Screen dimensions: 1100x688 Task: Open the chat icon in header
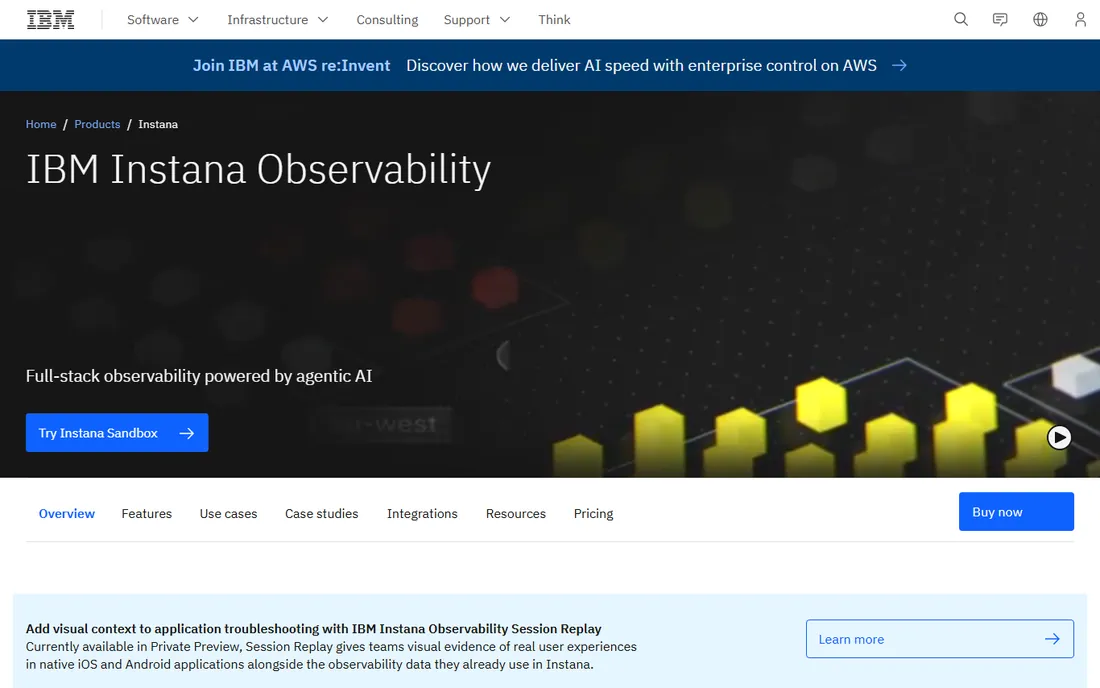1000,20
